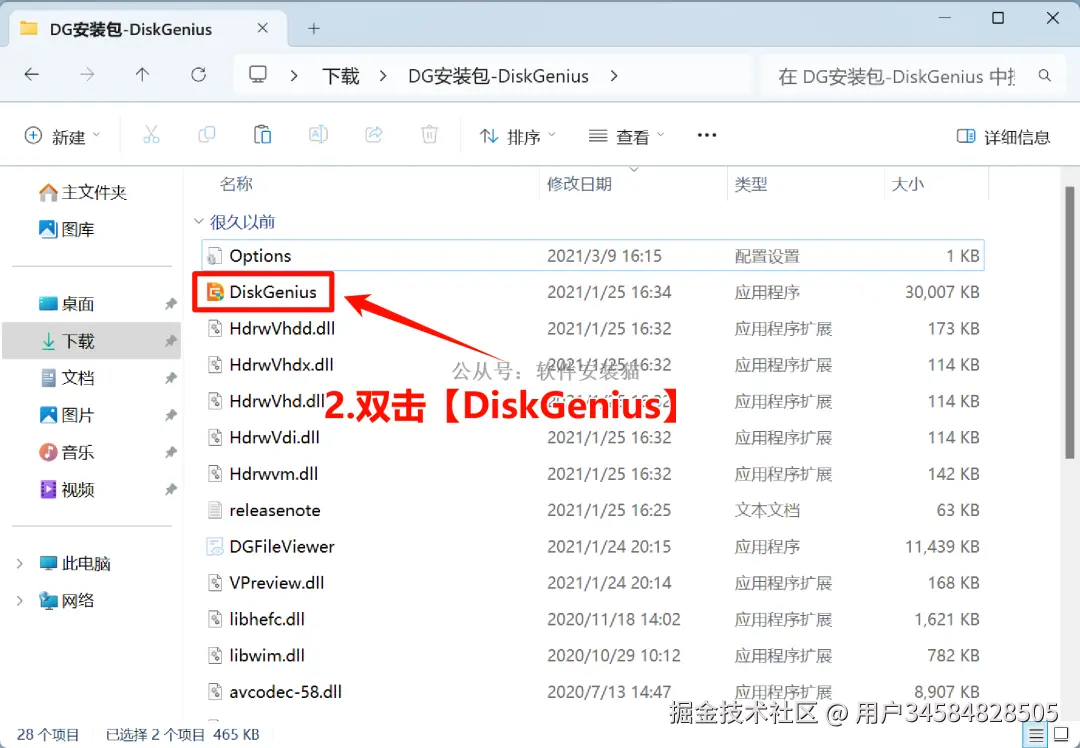Viewport: 1080px width, 748px height.
Task: Click the 2021/3/9 16:15 date cell
Action: pos(604,256)
